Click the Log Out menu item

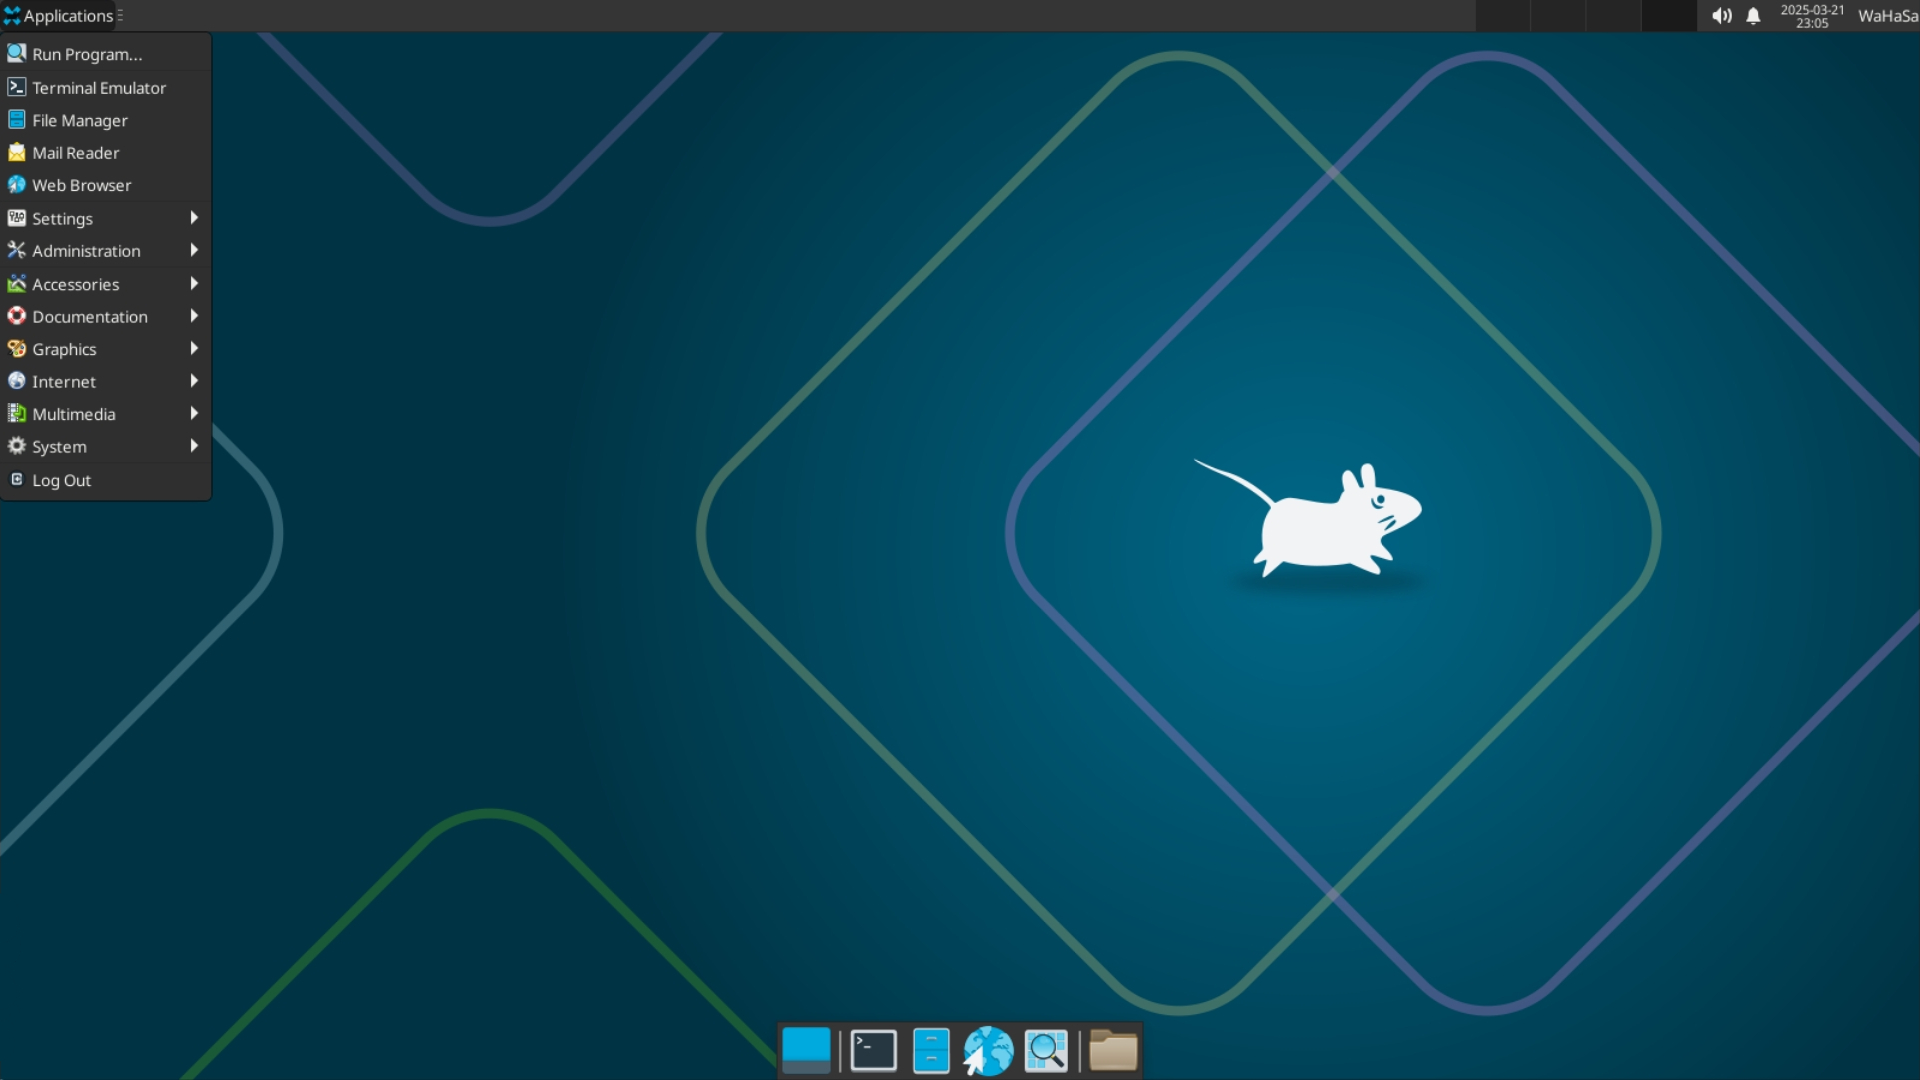pyautogui.click(x=61, y=480)
